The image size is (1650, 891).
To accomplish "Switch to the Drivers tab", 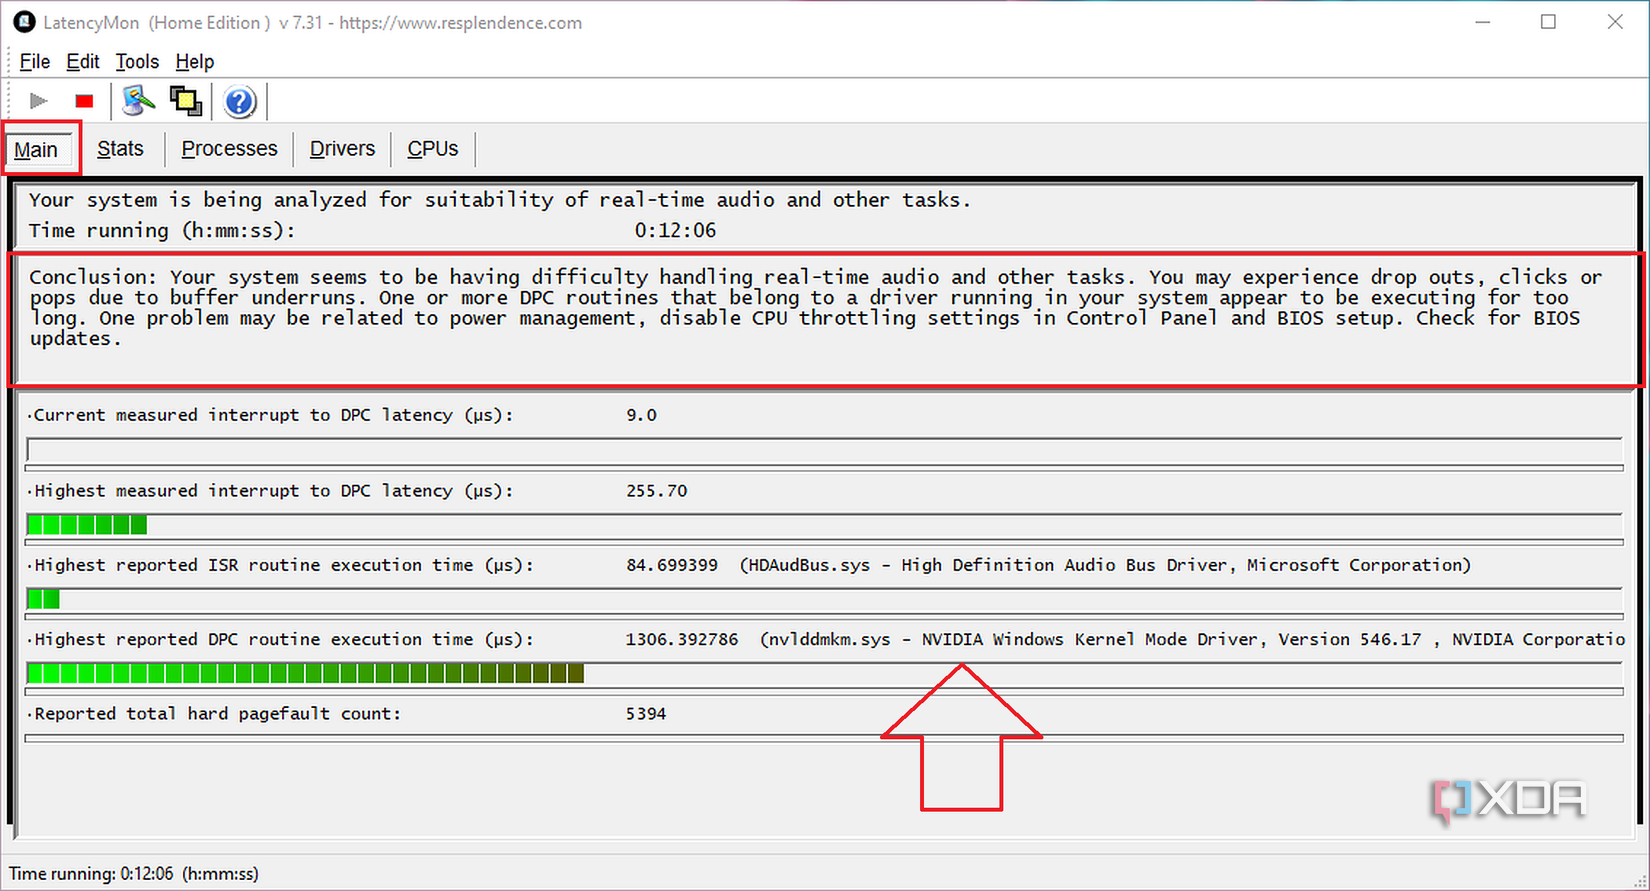I will (342, 149).
